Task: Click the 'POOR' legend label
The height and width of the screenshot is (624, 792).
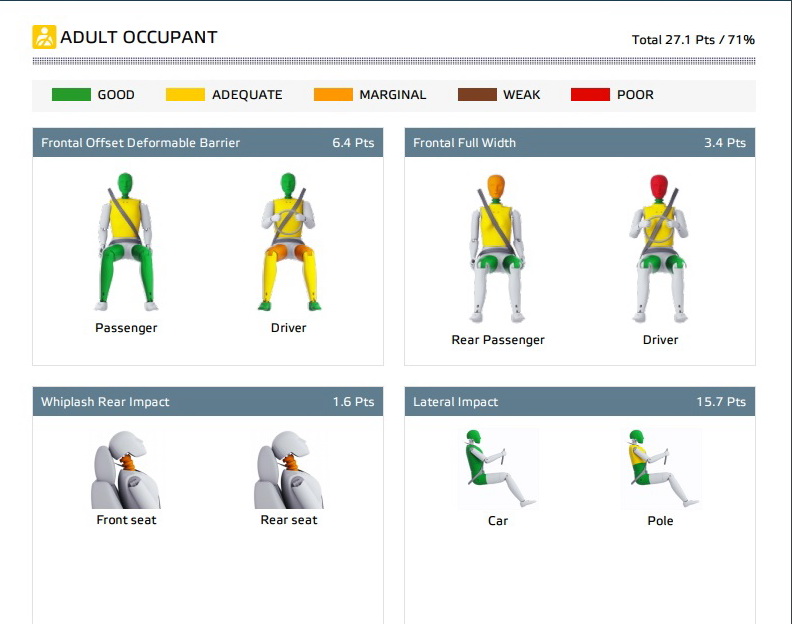Action: click(635, 95)
